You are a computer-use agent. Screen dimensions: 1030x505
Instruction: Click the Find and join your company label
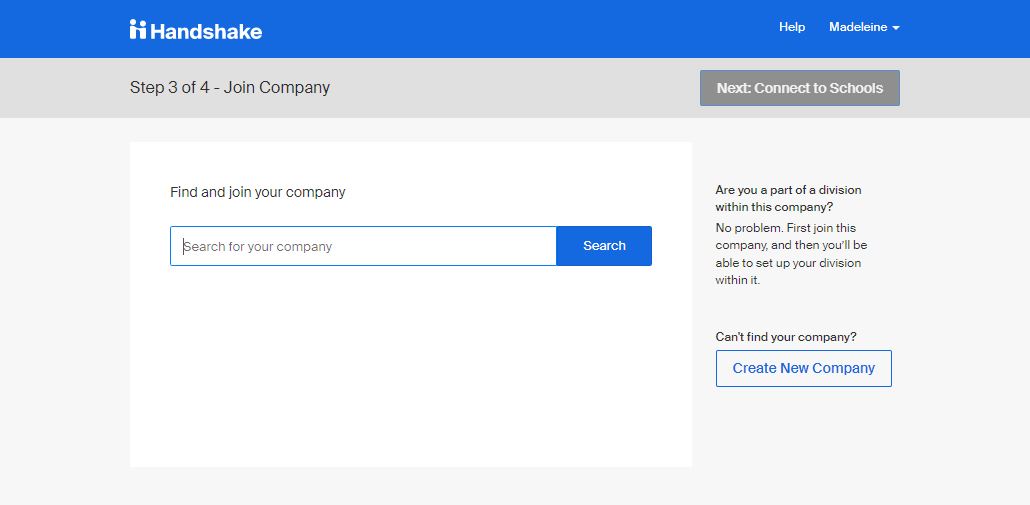click(258, 192)
